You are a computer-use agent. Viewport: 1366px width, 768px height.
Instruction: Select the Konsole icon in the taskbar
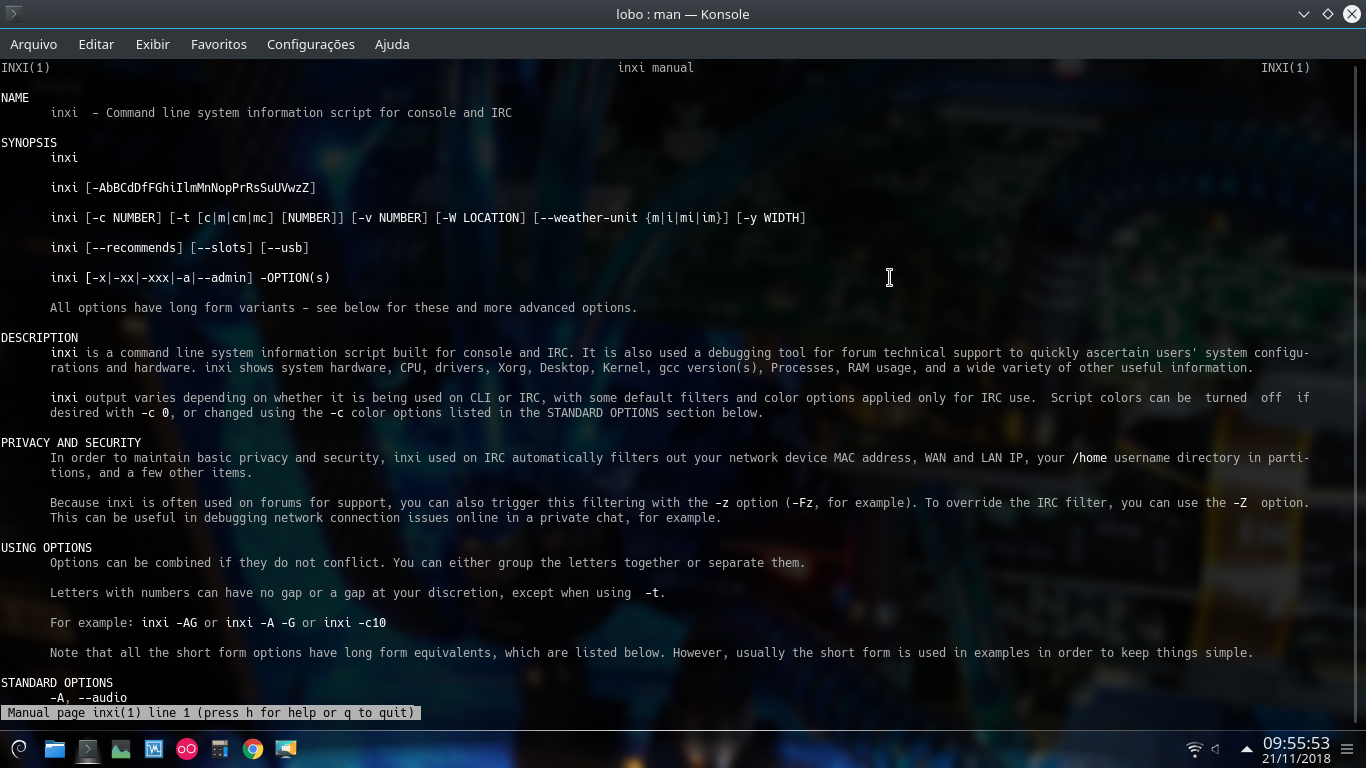tap(87, 749)
